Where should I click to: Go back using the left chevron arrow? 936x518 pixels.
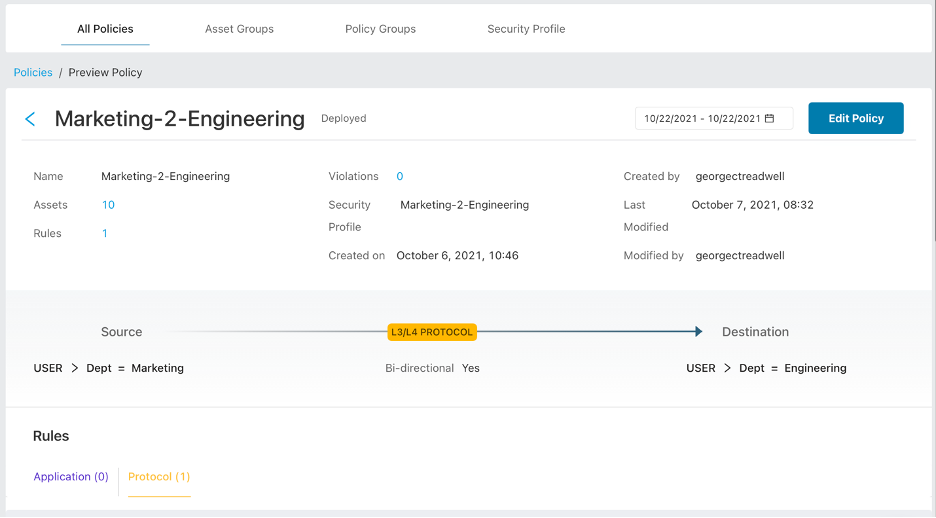pyautogui.click(x=30, y=119)
